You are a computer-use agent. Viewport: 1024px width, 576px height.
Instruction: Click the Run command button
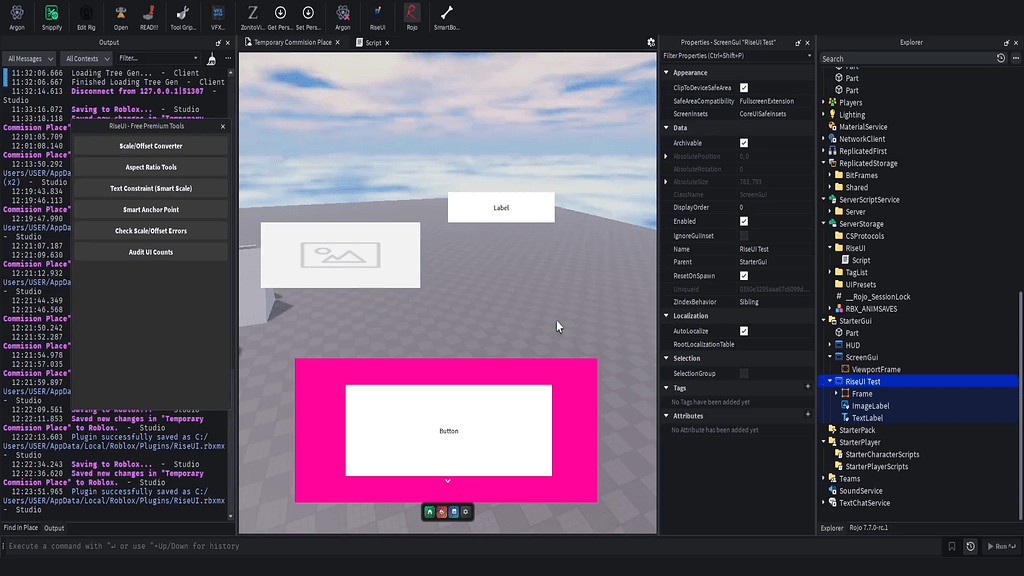1002,546
